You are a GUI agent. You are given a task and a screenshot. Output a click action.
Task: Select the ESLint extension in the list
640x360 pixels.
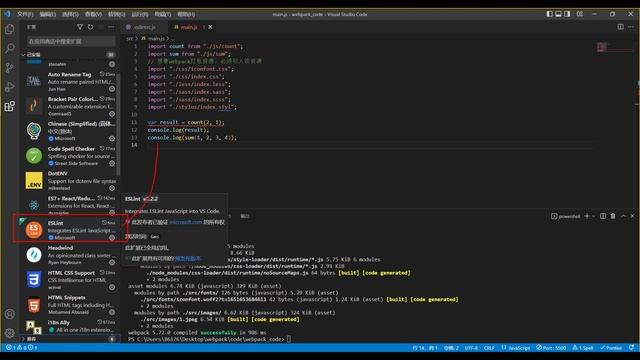[x=69, y=230]
